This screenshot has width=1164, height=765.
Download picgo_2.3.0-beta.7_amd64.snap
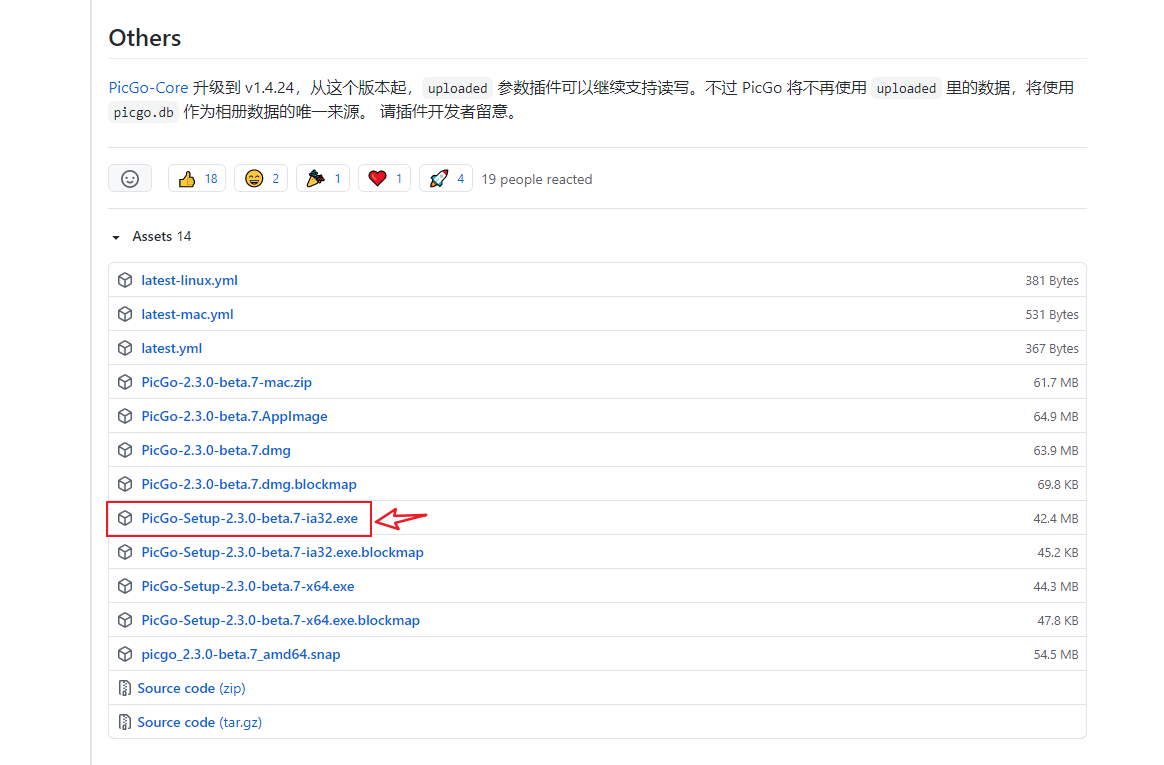click(x=241, y=654)
